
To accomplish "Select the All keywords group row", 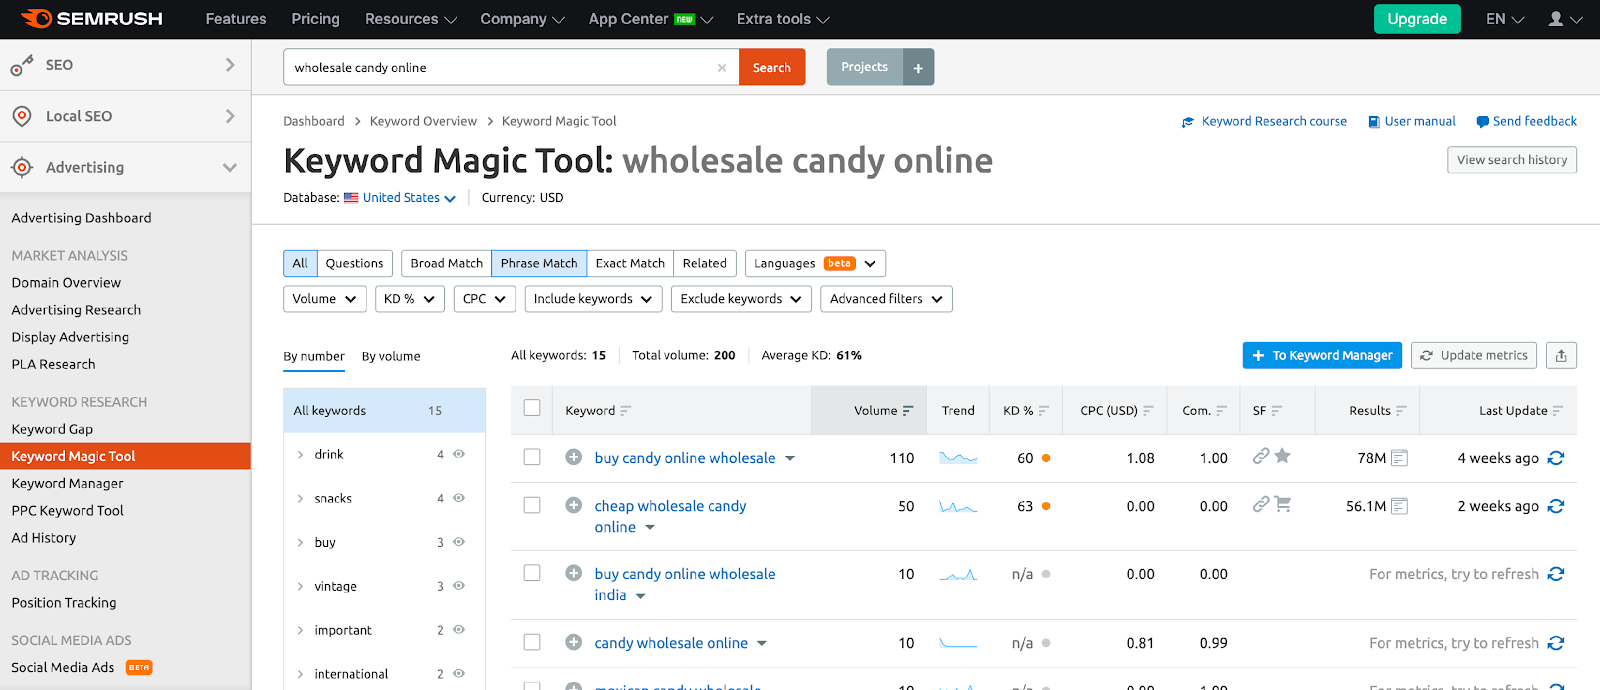I will [x=384, y=410].
